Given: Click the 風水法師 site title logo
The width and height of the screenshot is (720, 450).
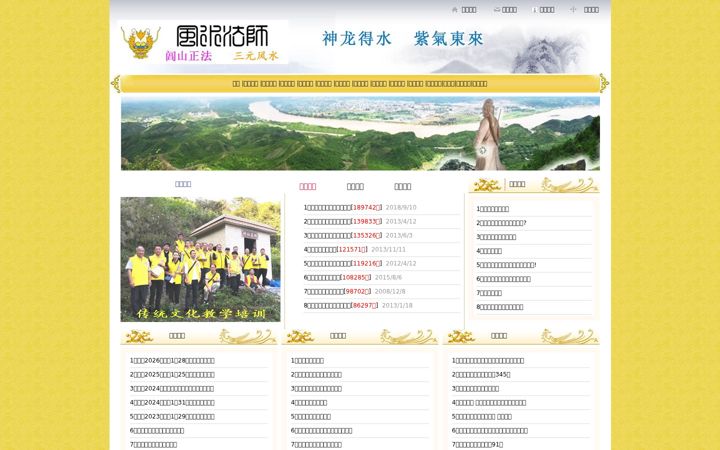Looking at the screenshot, I should pos(222,36).
